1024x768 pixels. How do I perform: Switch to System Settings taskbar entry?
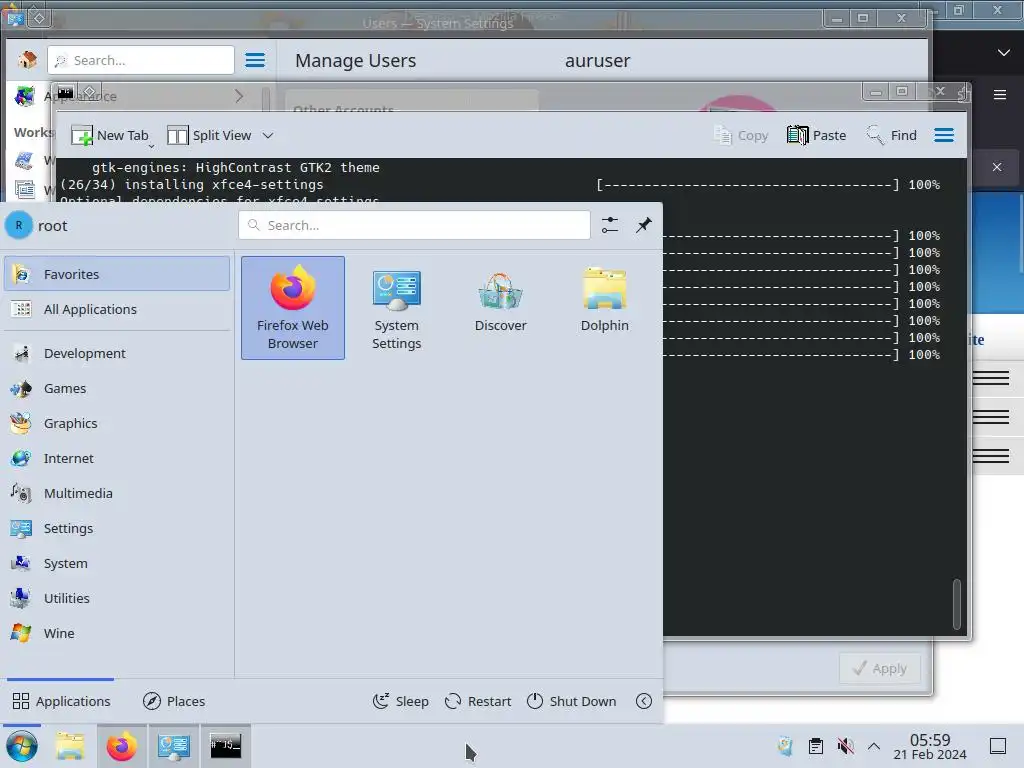tap(174, 746)
